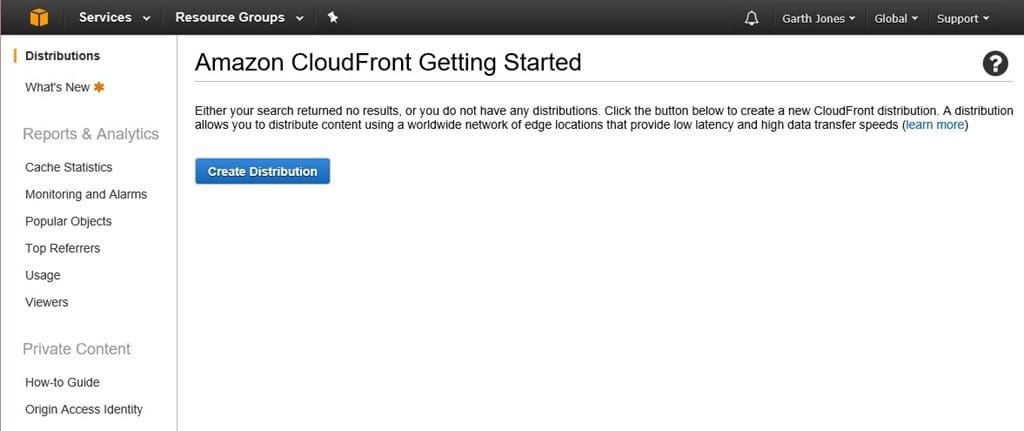View the Popular Objects report
Viewport: 1024px width, 431px height.
coord(69,221)
